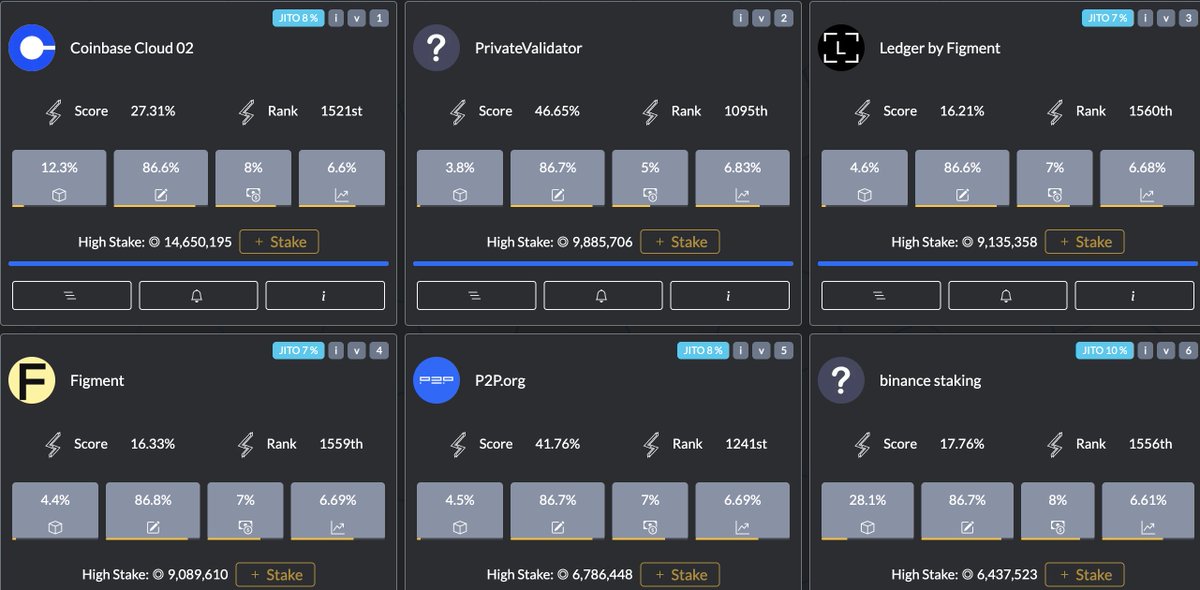
Task: Open the info button at bottom of Coinbase Cloud 02
Action: (325, 295)
